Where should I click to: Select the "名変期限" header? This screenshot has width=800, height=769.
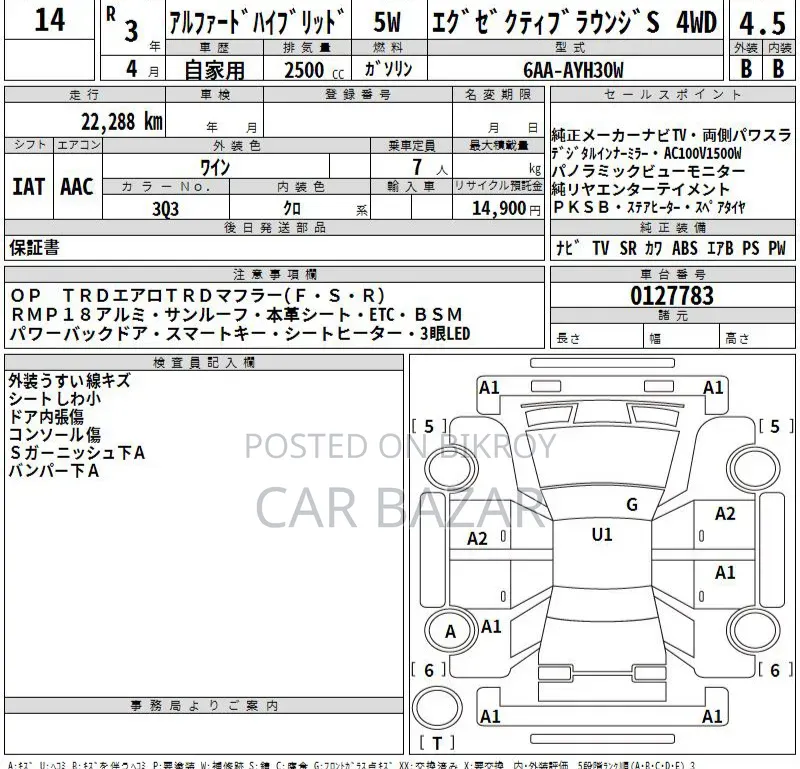coord(498,94)
